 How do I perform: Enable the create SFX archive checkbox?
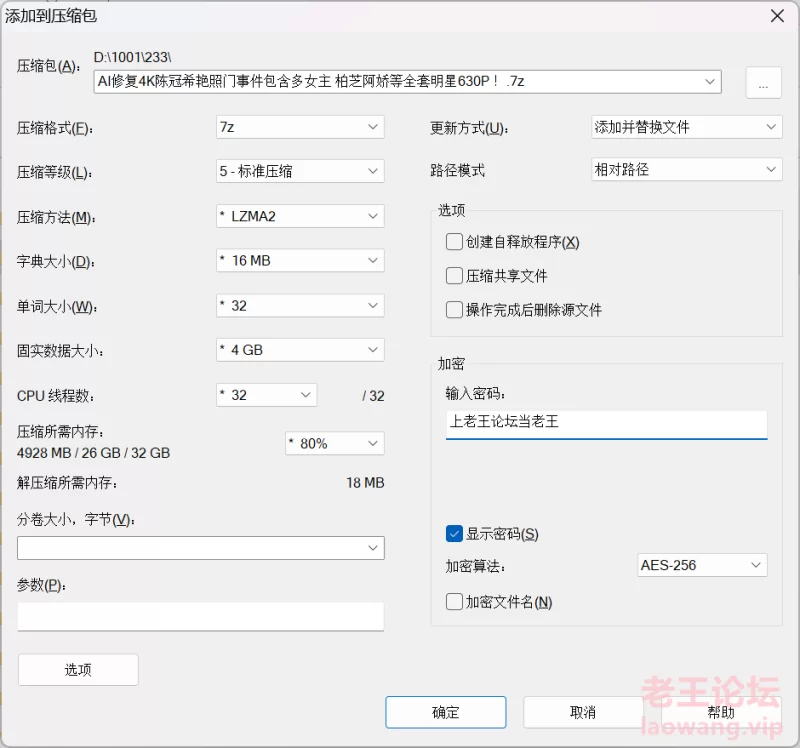pos(455,242)
